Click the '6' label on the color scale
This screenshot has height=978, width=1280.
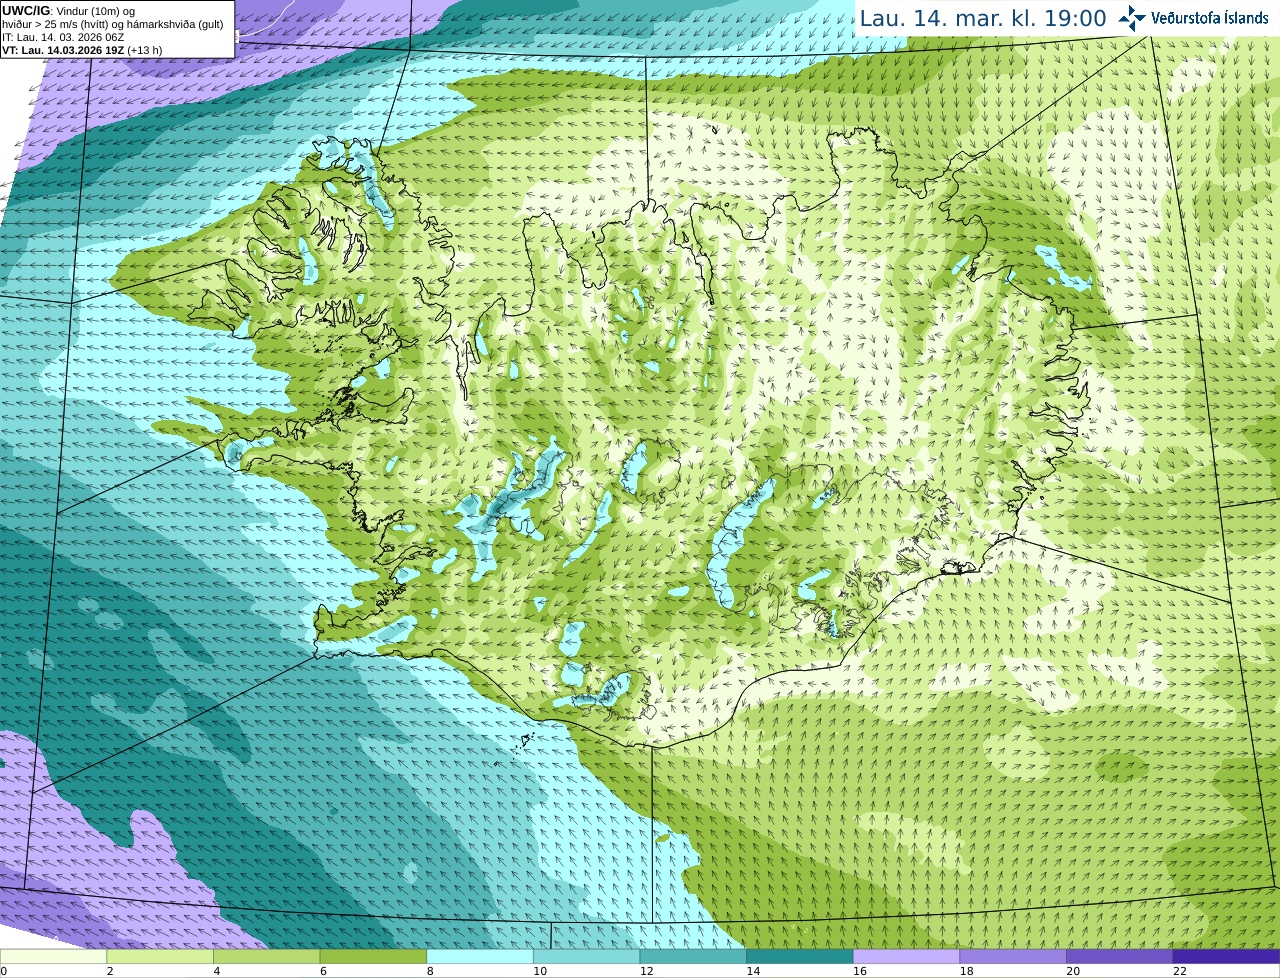pyautogui.click(x=323, y=971)
